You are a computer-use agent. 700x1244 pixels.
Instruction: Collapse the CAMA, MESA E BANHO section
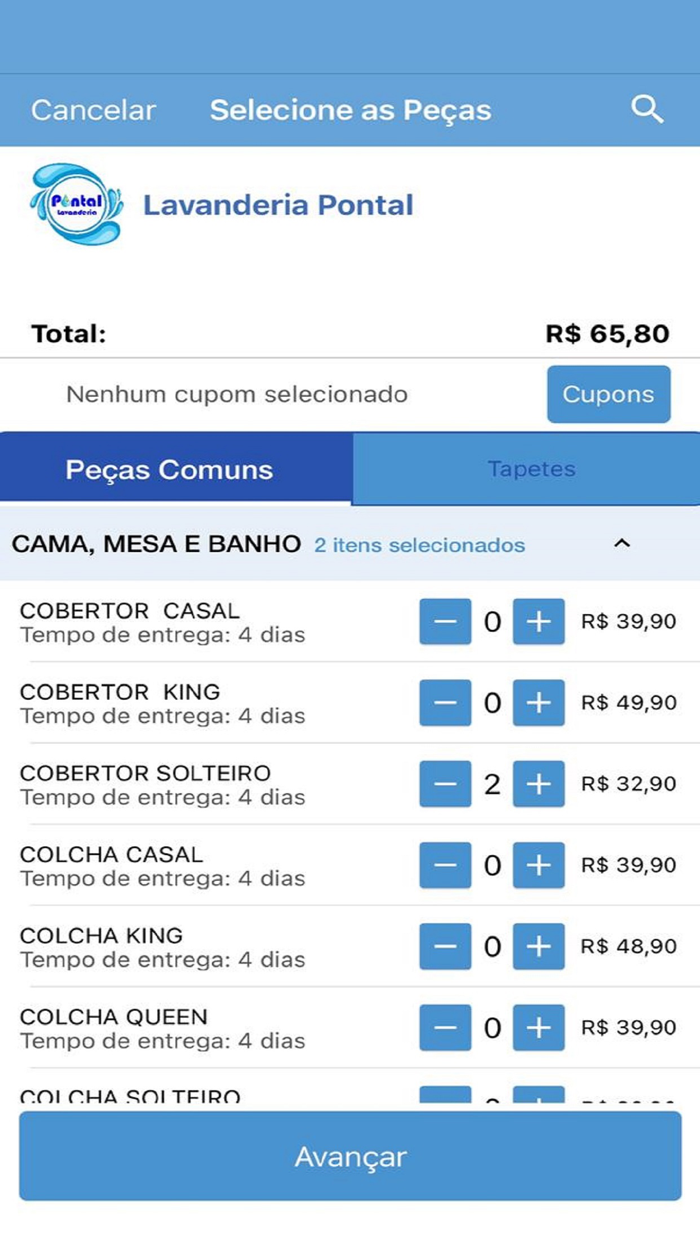[x=621, y=544]
